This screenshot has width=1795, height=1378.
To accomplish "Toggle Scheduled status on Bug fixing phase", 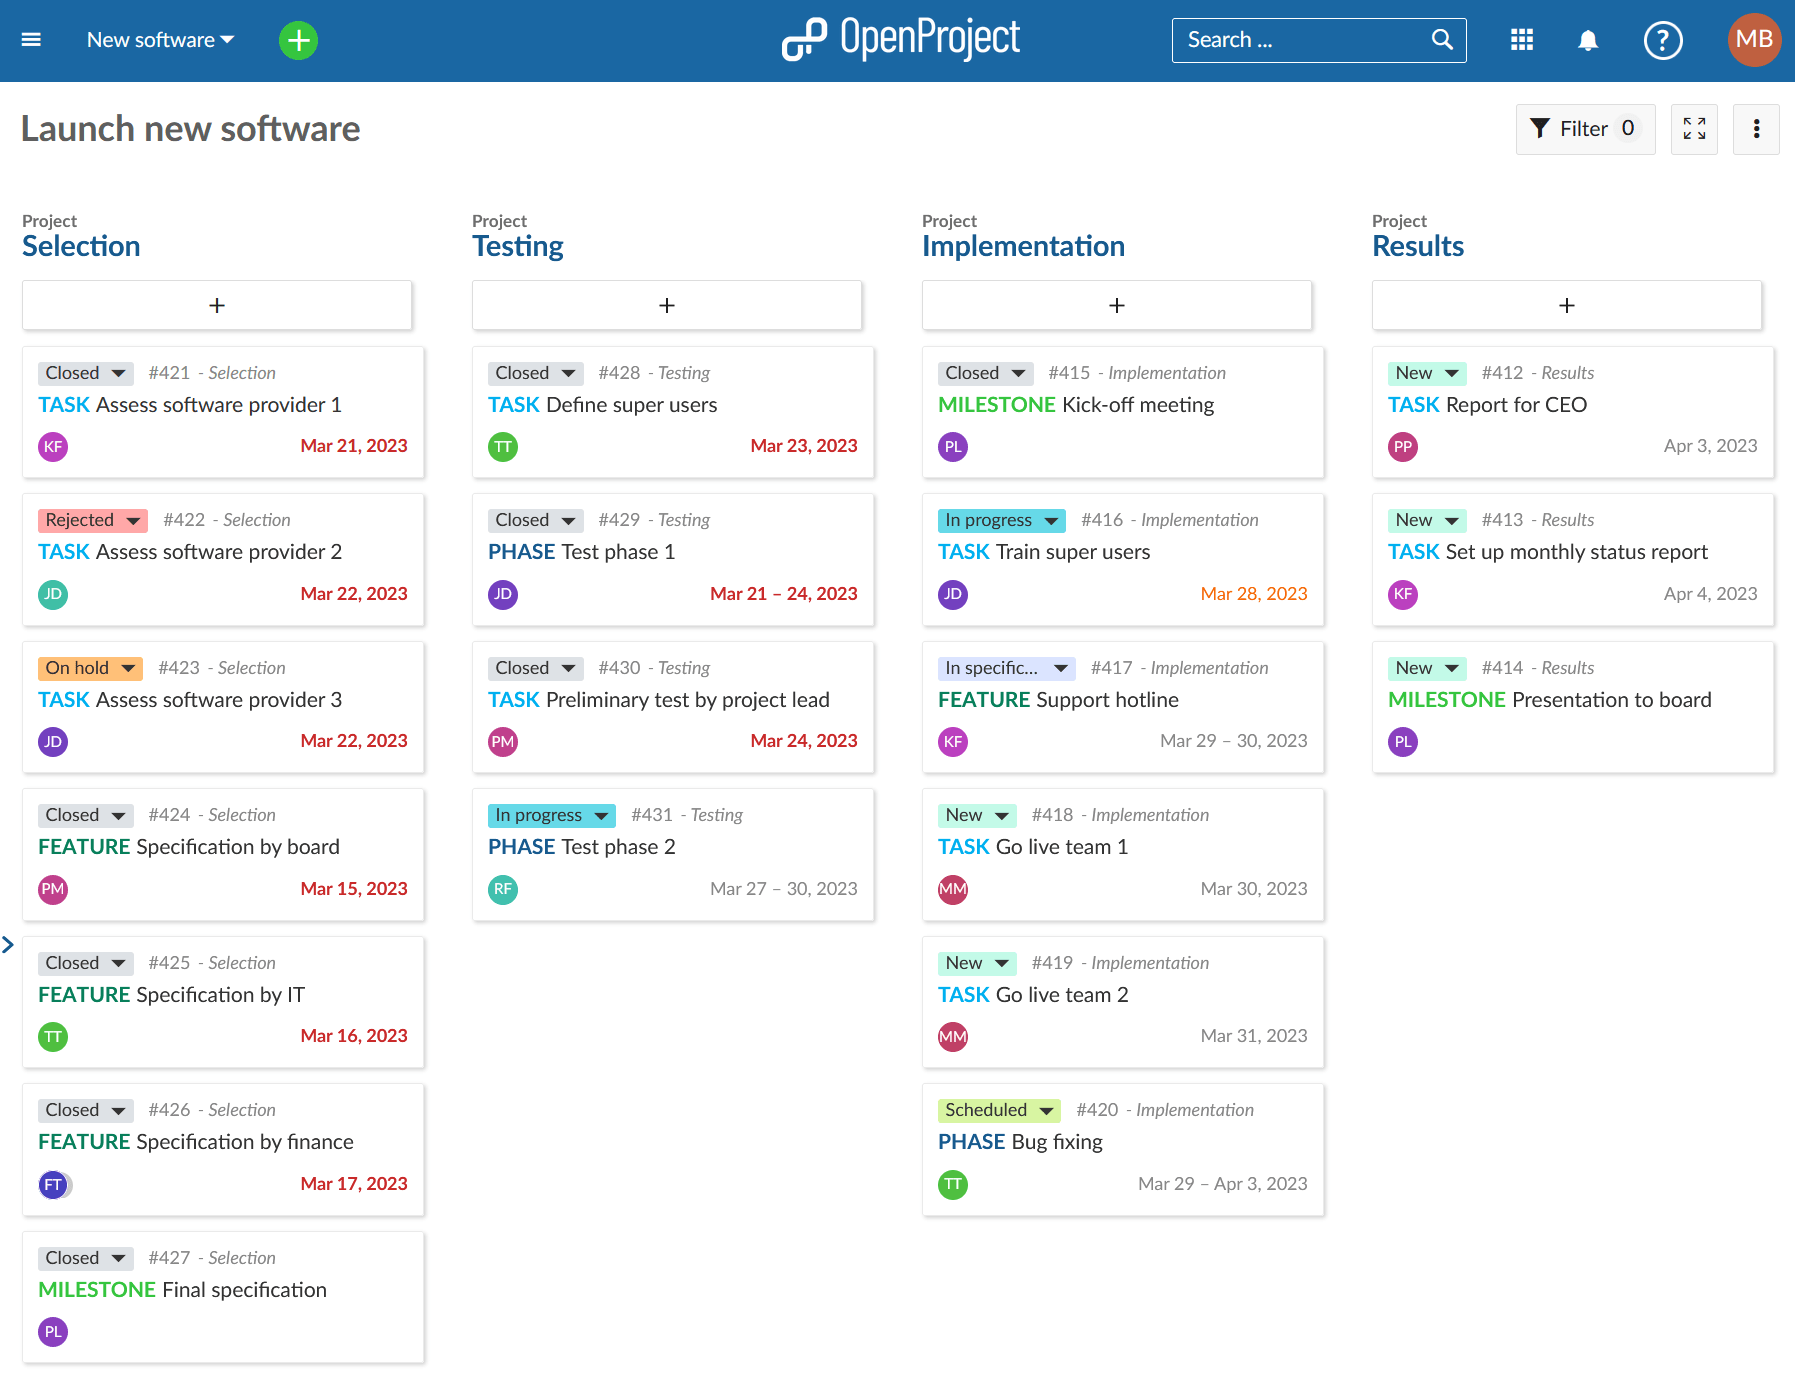I will tap(1044, 1110).
